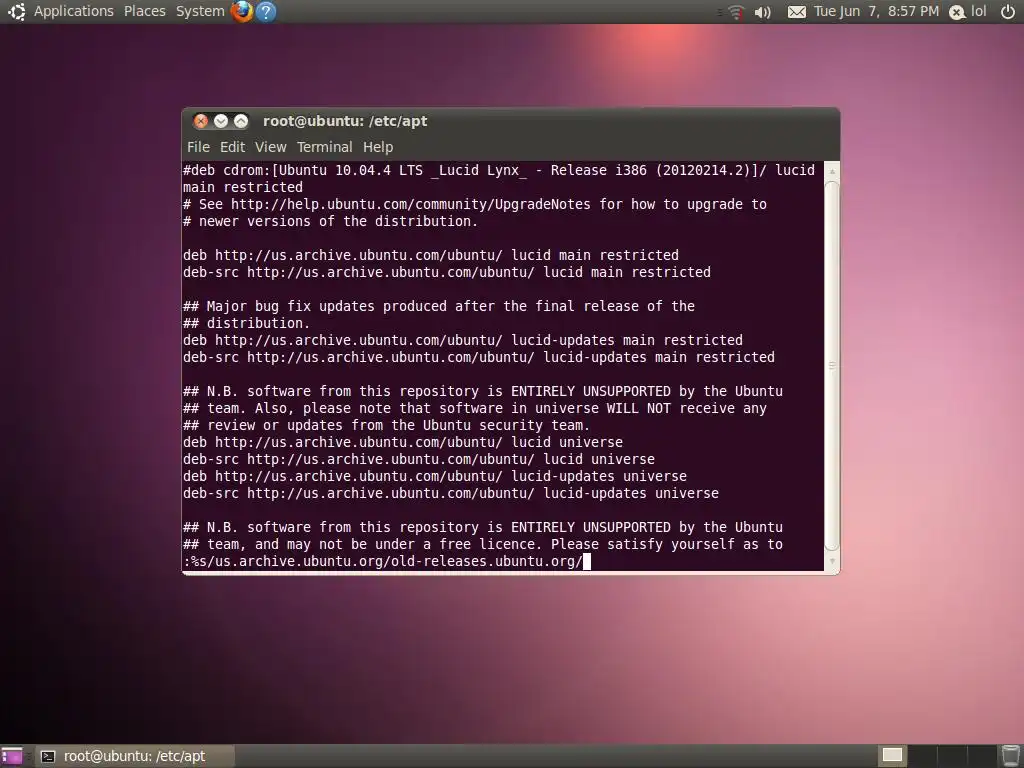1024x768 pixels.
Task: Click the root@ubuntu: /etc/apt taskbar button
Action: pyautogui.click(x=135, y=756)
